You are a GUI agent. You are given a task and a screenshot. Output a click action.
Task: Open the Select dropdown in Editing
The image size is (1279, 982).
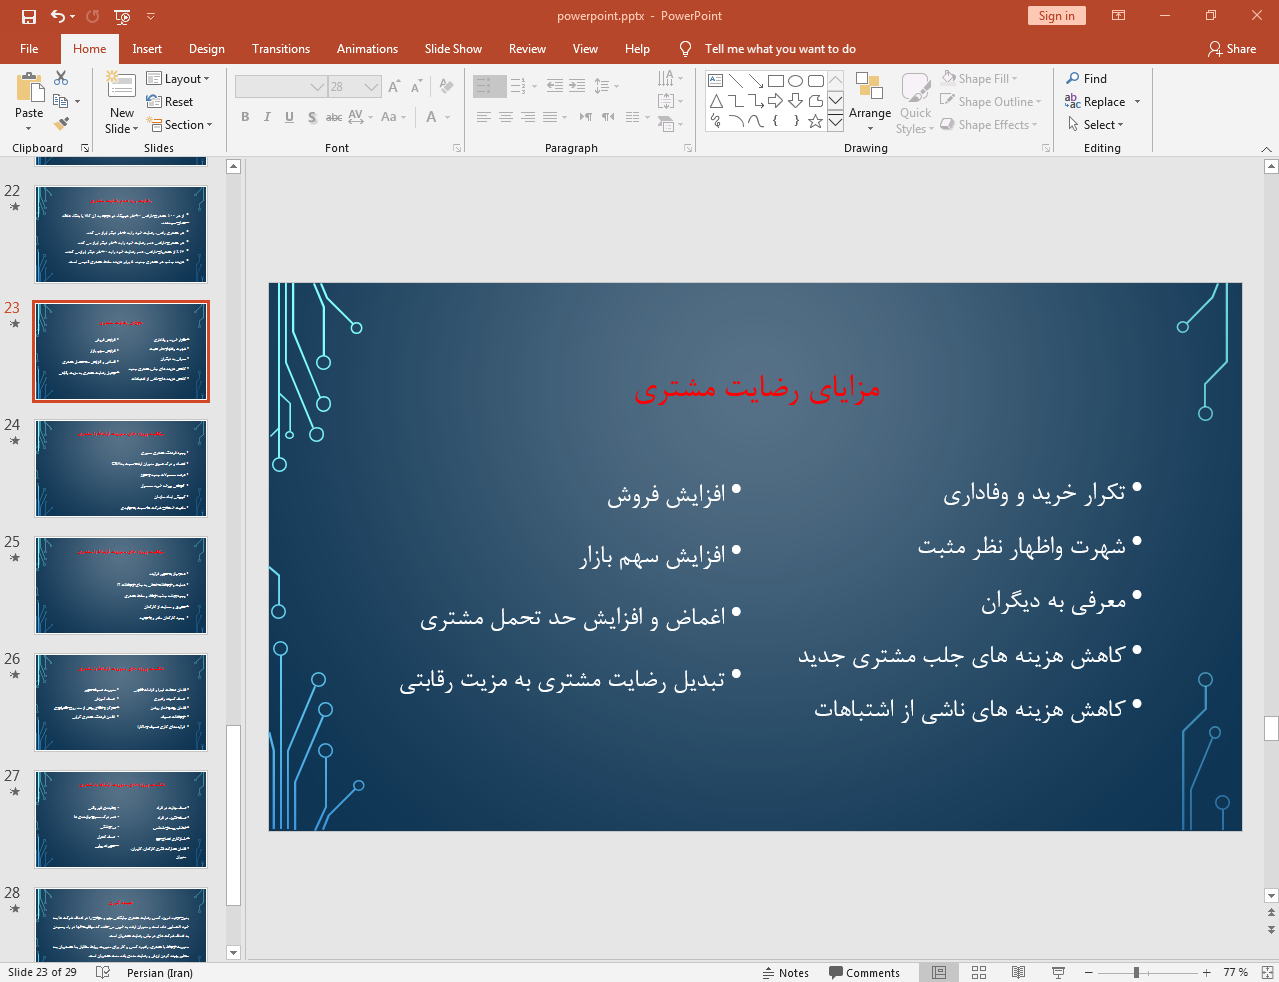point(1096,125)
